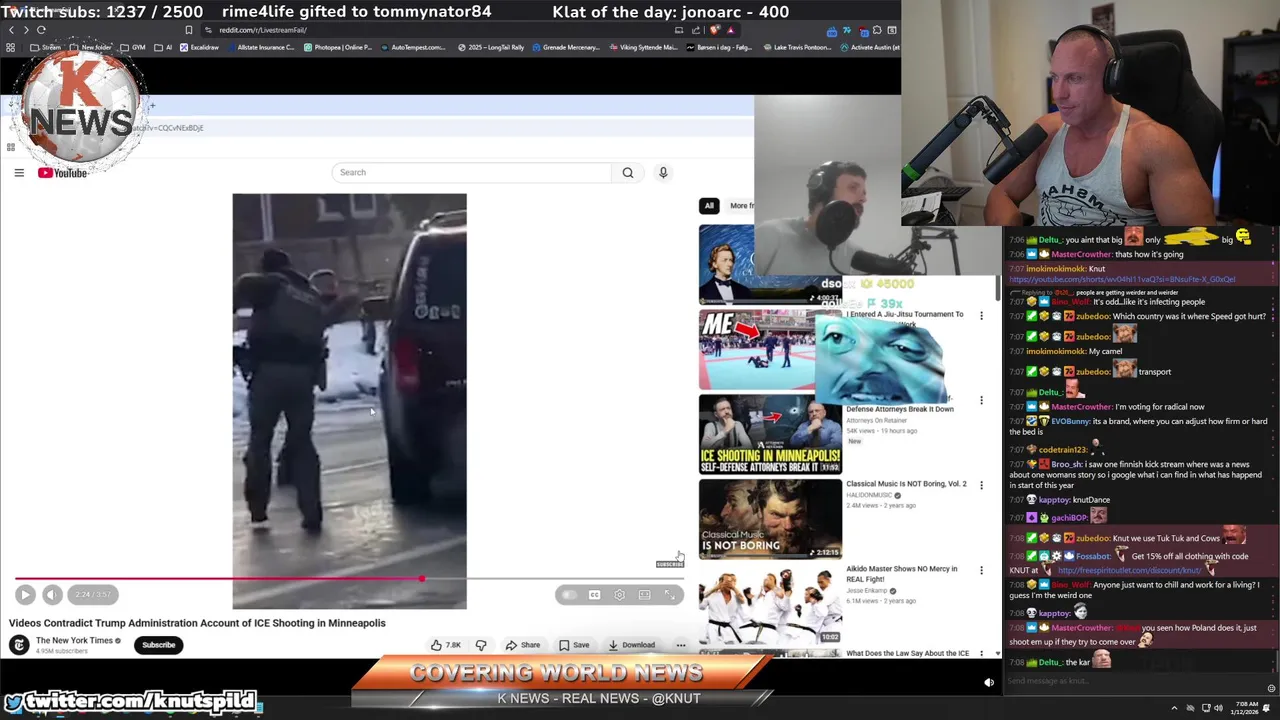1280x720 pixels.
Task: Toggle the video autoplay switch
Action: (569, 595)
